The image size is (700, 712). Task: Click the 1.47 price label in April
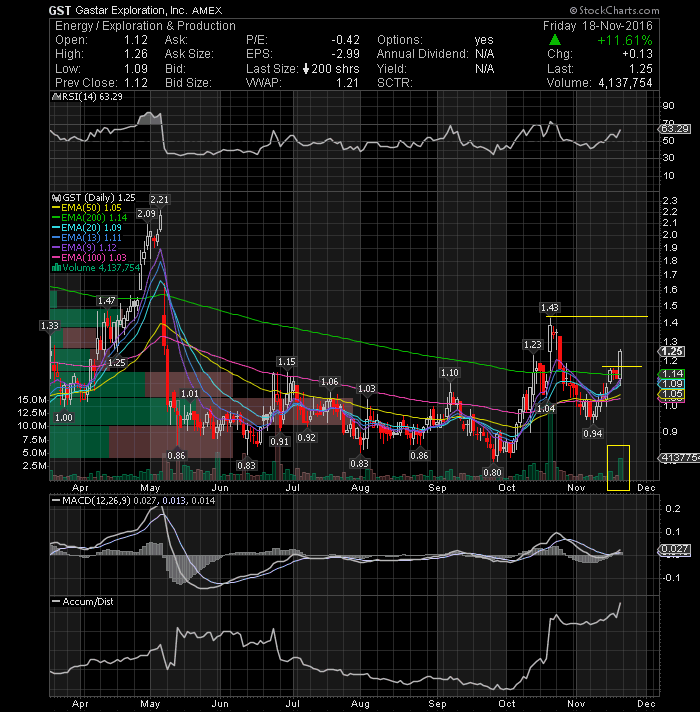tap(107, 301)
